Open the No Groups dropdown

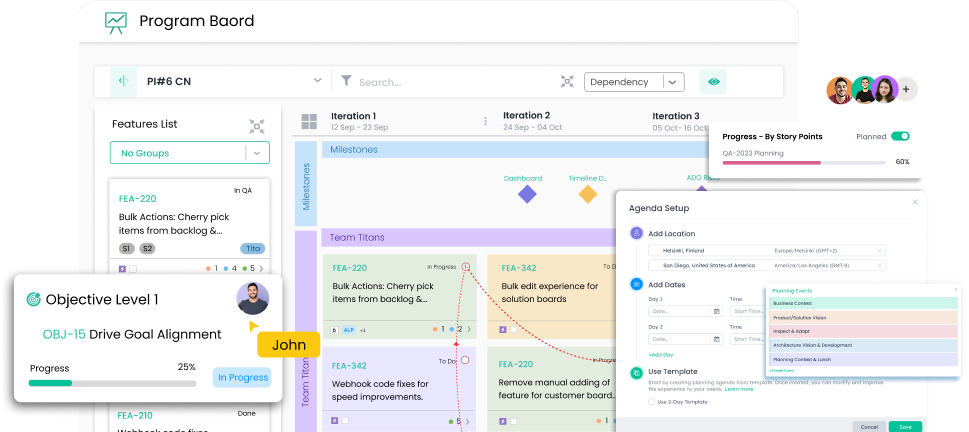(x=190, y=153)
